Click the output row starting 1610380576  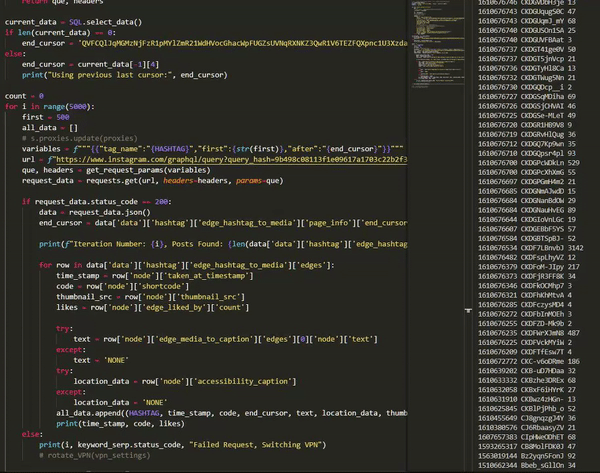point(527,427)
